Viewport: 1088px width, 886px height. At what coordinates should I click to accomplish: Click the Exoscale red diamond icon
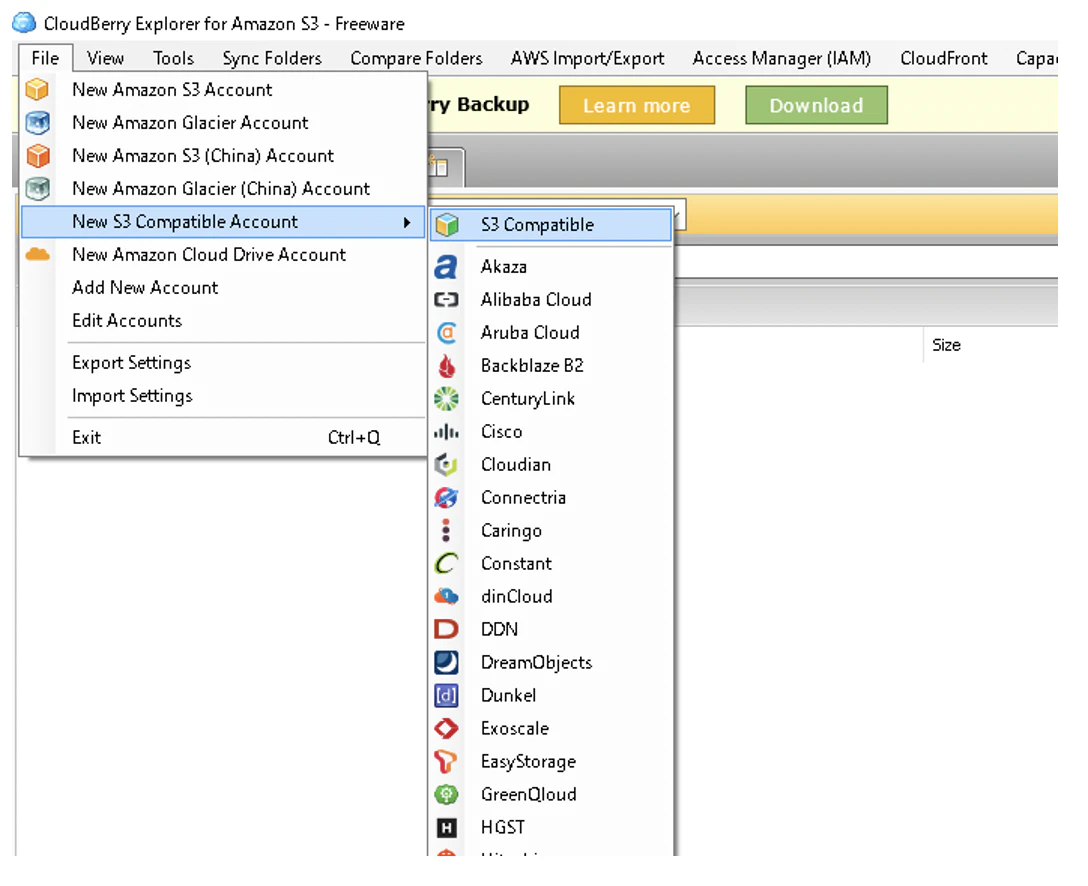[x=446, y=729]
